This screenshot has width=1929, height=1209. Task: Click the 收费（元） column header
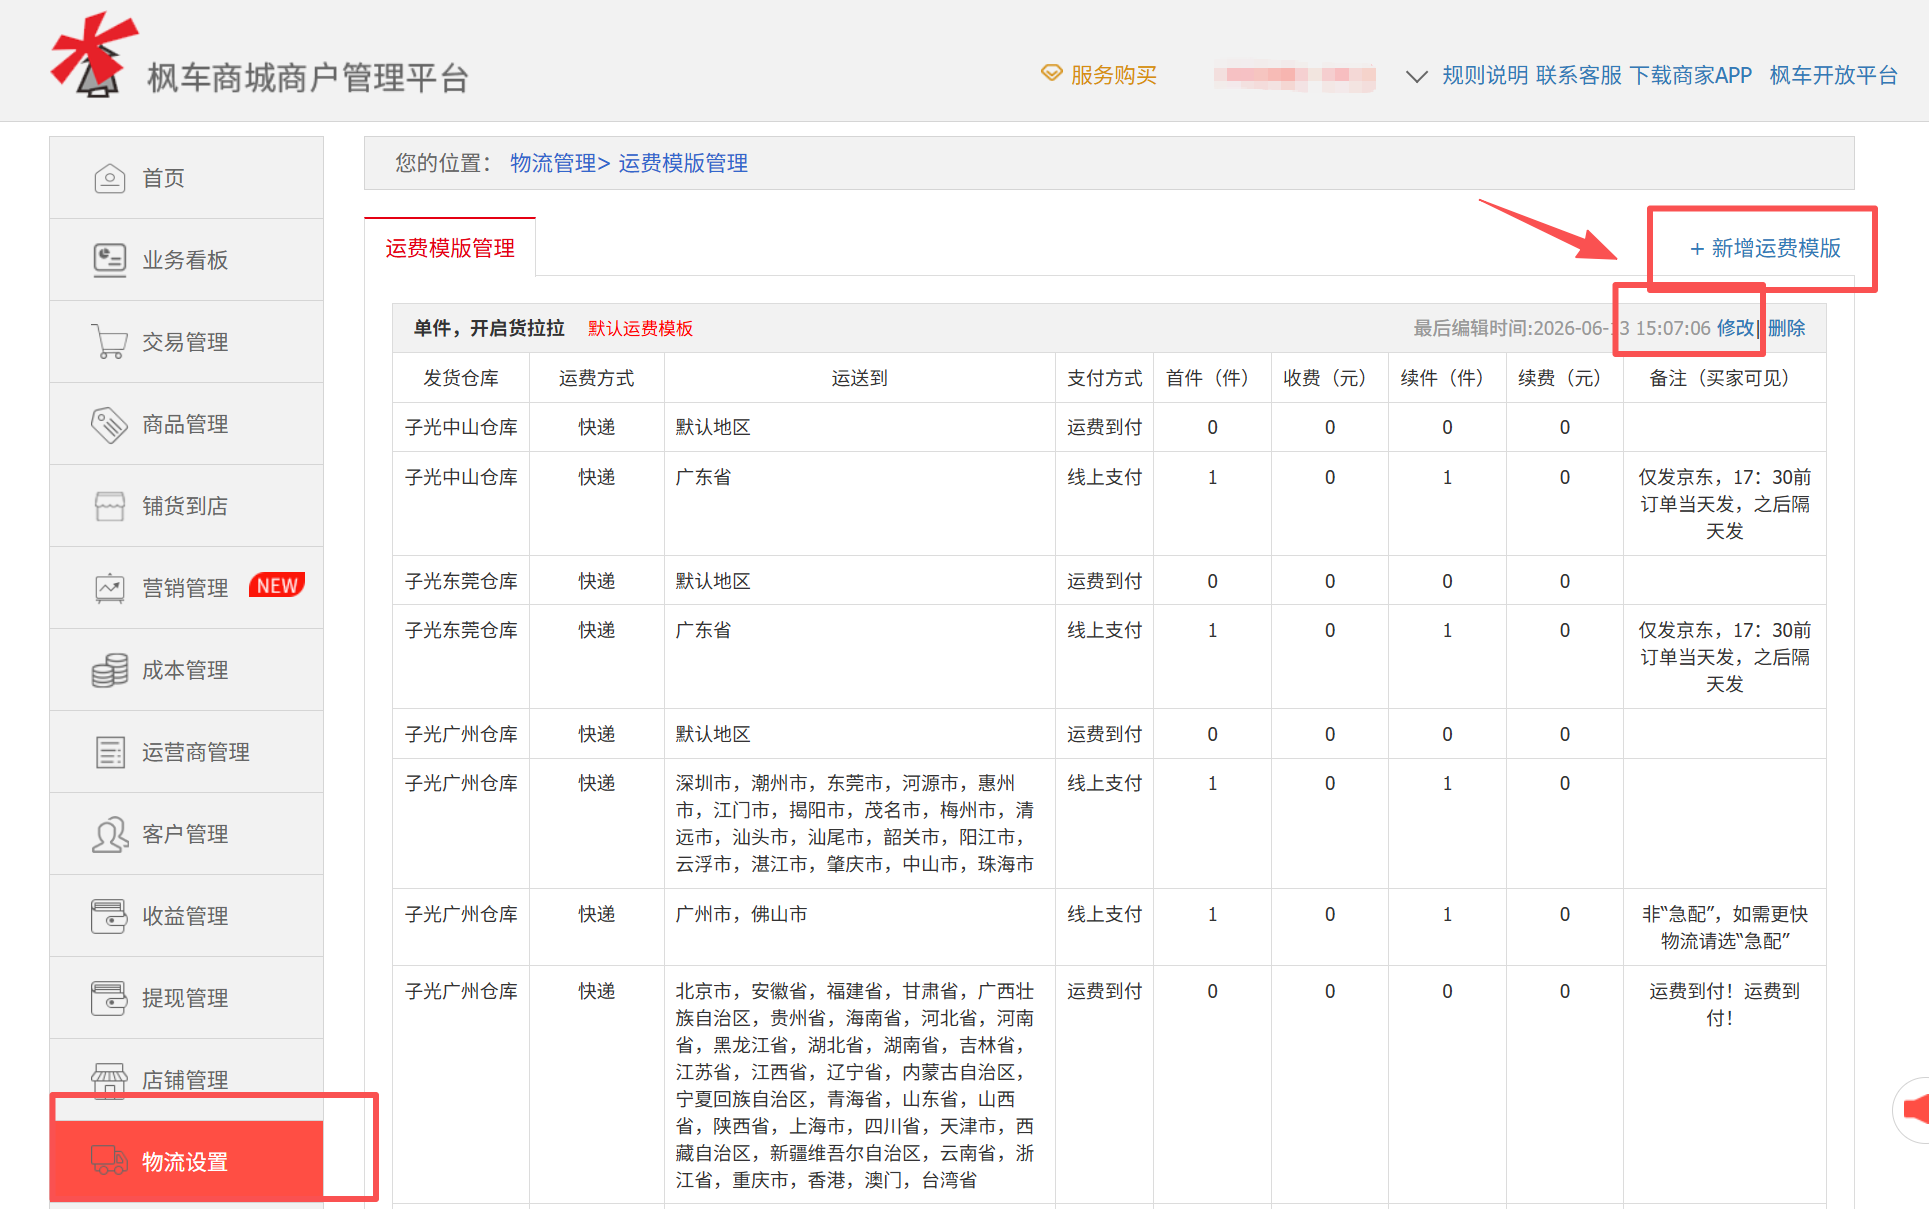(1330, 378)
